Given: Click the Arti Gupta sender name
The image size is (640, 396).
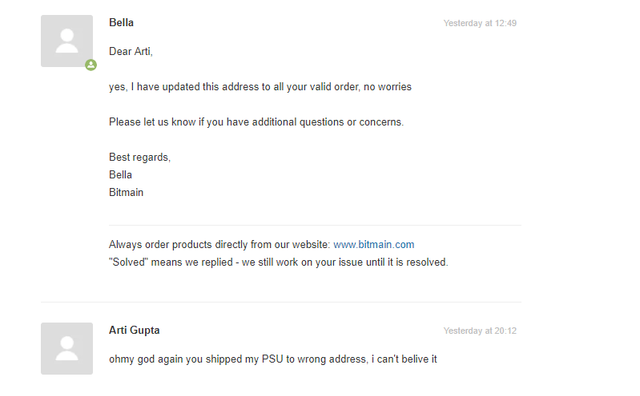Looking at the screenshot, I should [x=134, y=330].
